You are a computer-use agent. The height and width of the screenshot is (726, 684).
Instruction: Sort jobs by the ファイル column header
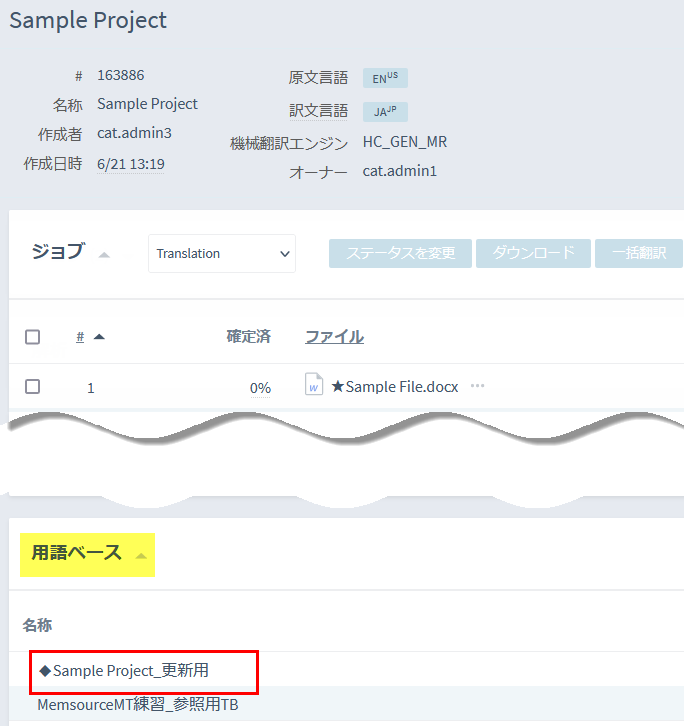(334, 337)
